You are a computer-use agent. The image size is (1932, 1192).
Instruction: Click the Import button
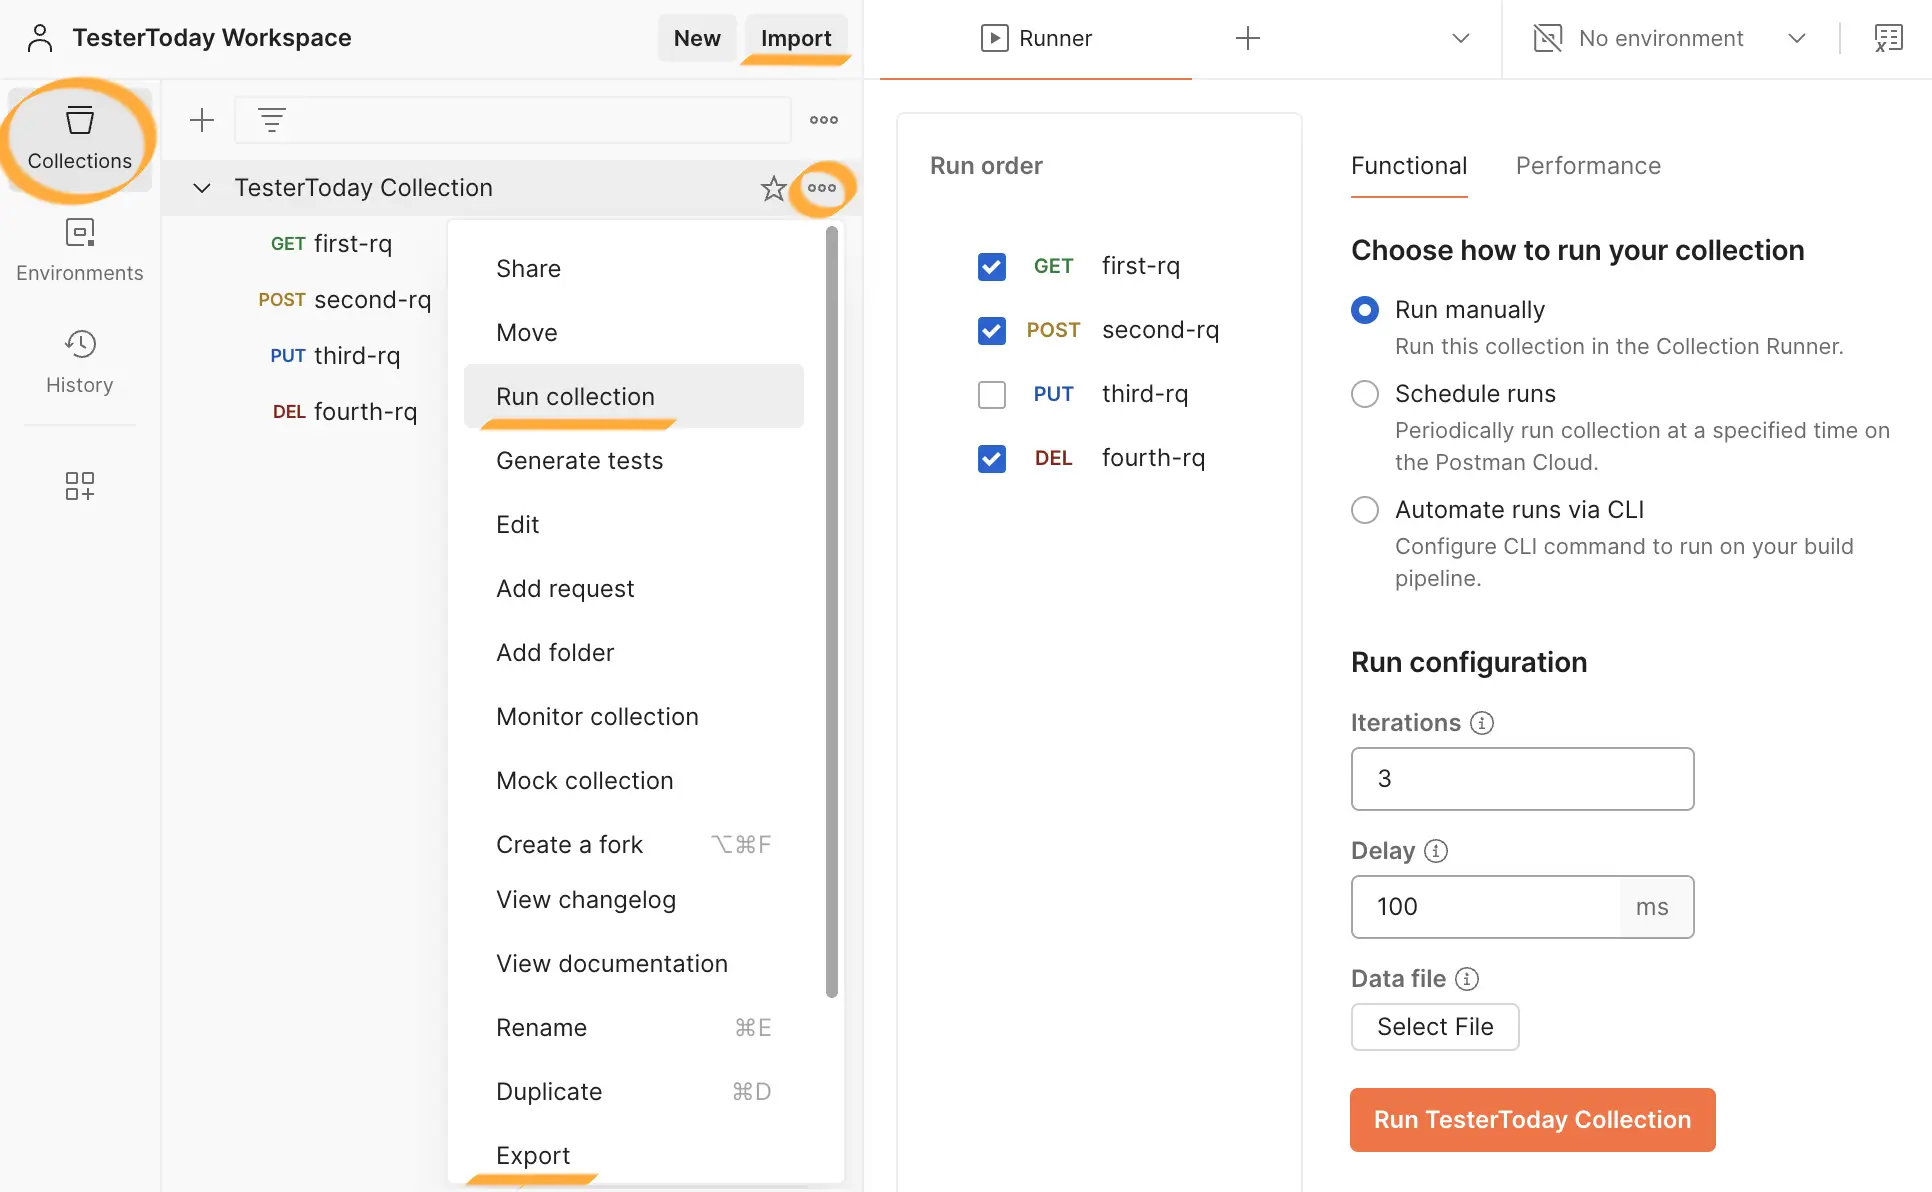795,38
